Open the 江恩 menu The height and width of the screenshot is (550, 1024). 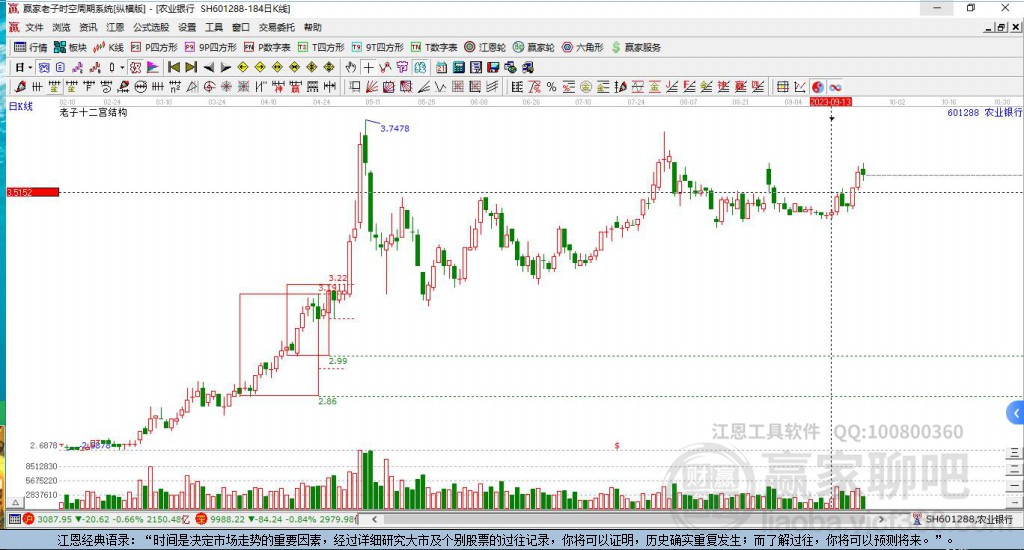115,27
